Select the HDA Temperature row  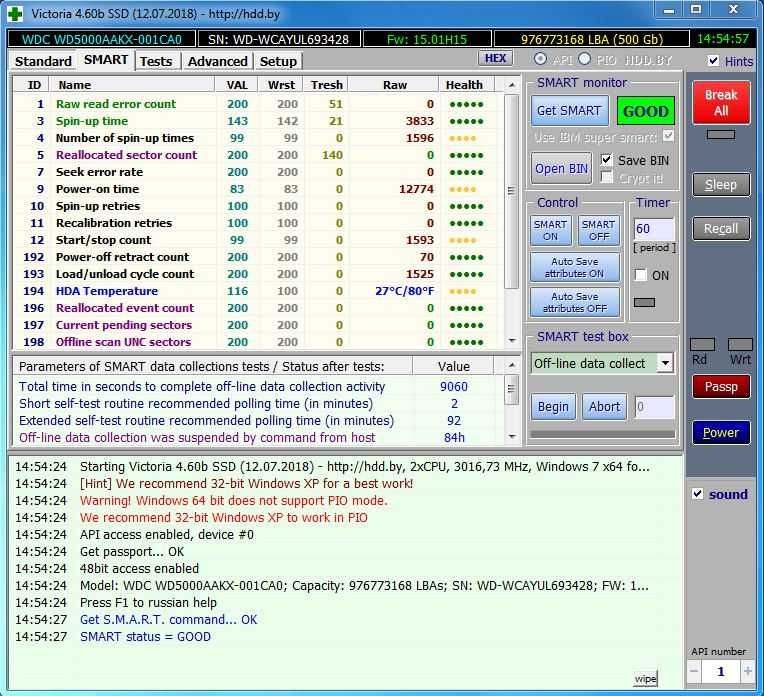click(x=258, y=291)
